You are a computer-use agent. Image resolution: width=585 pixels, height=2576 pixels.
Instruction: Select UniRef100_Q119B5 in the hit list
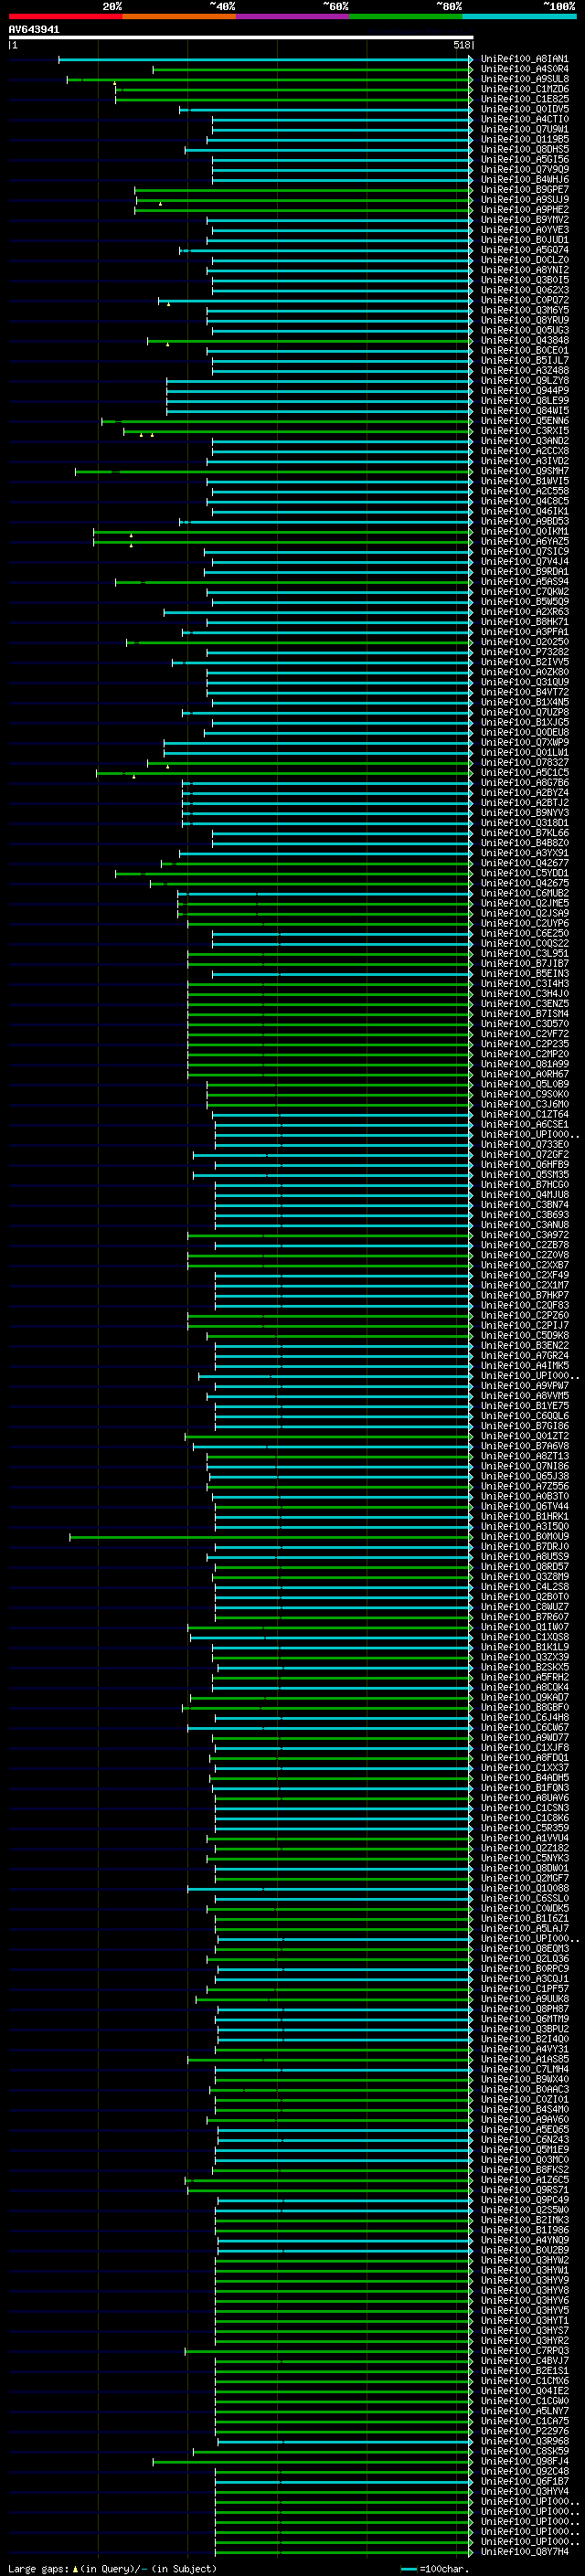coord(524,139)
